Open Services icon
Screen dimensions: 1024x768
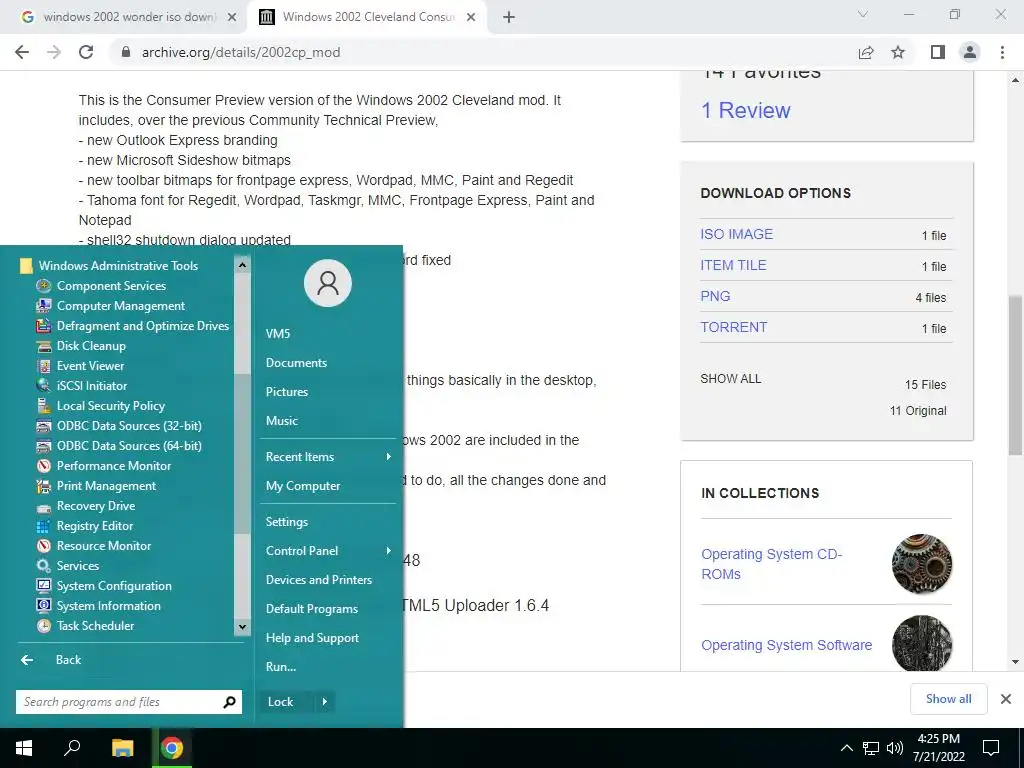point(44,566)
